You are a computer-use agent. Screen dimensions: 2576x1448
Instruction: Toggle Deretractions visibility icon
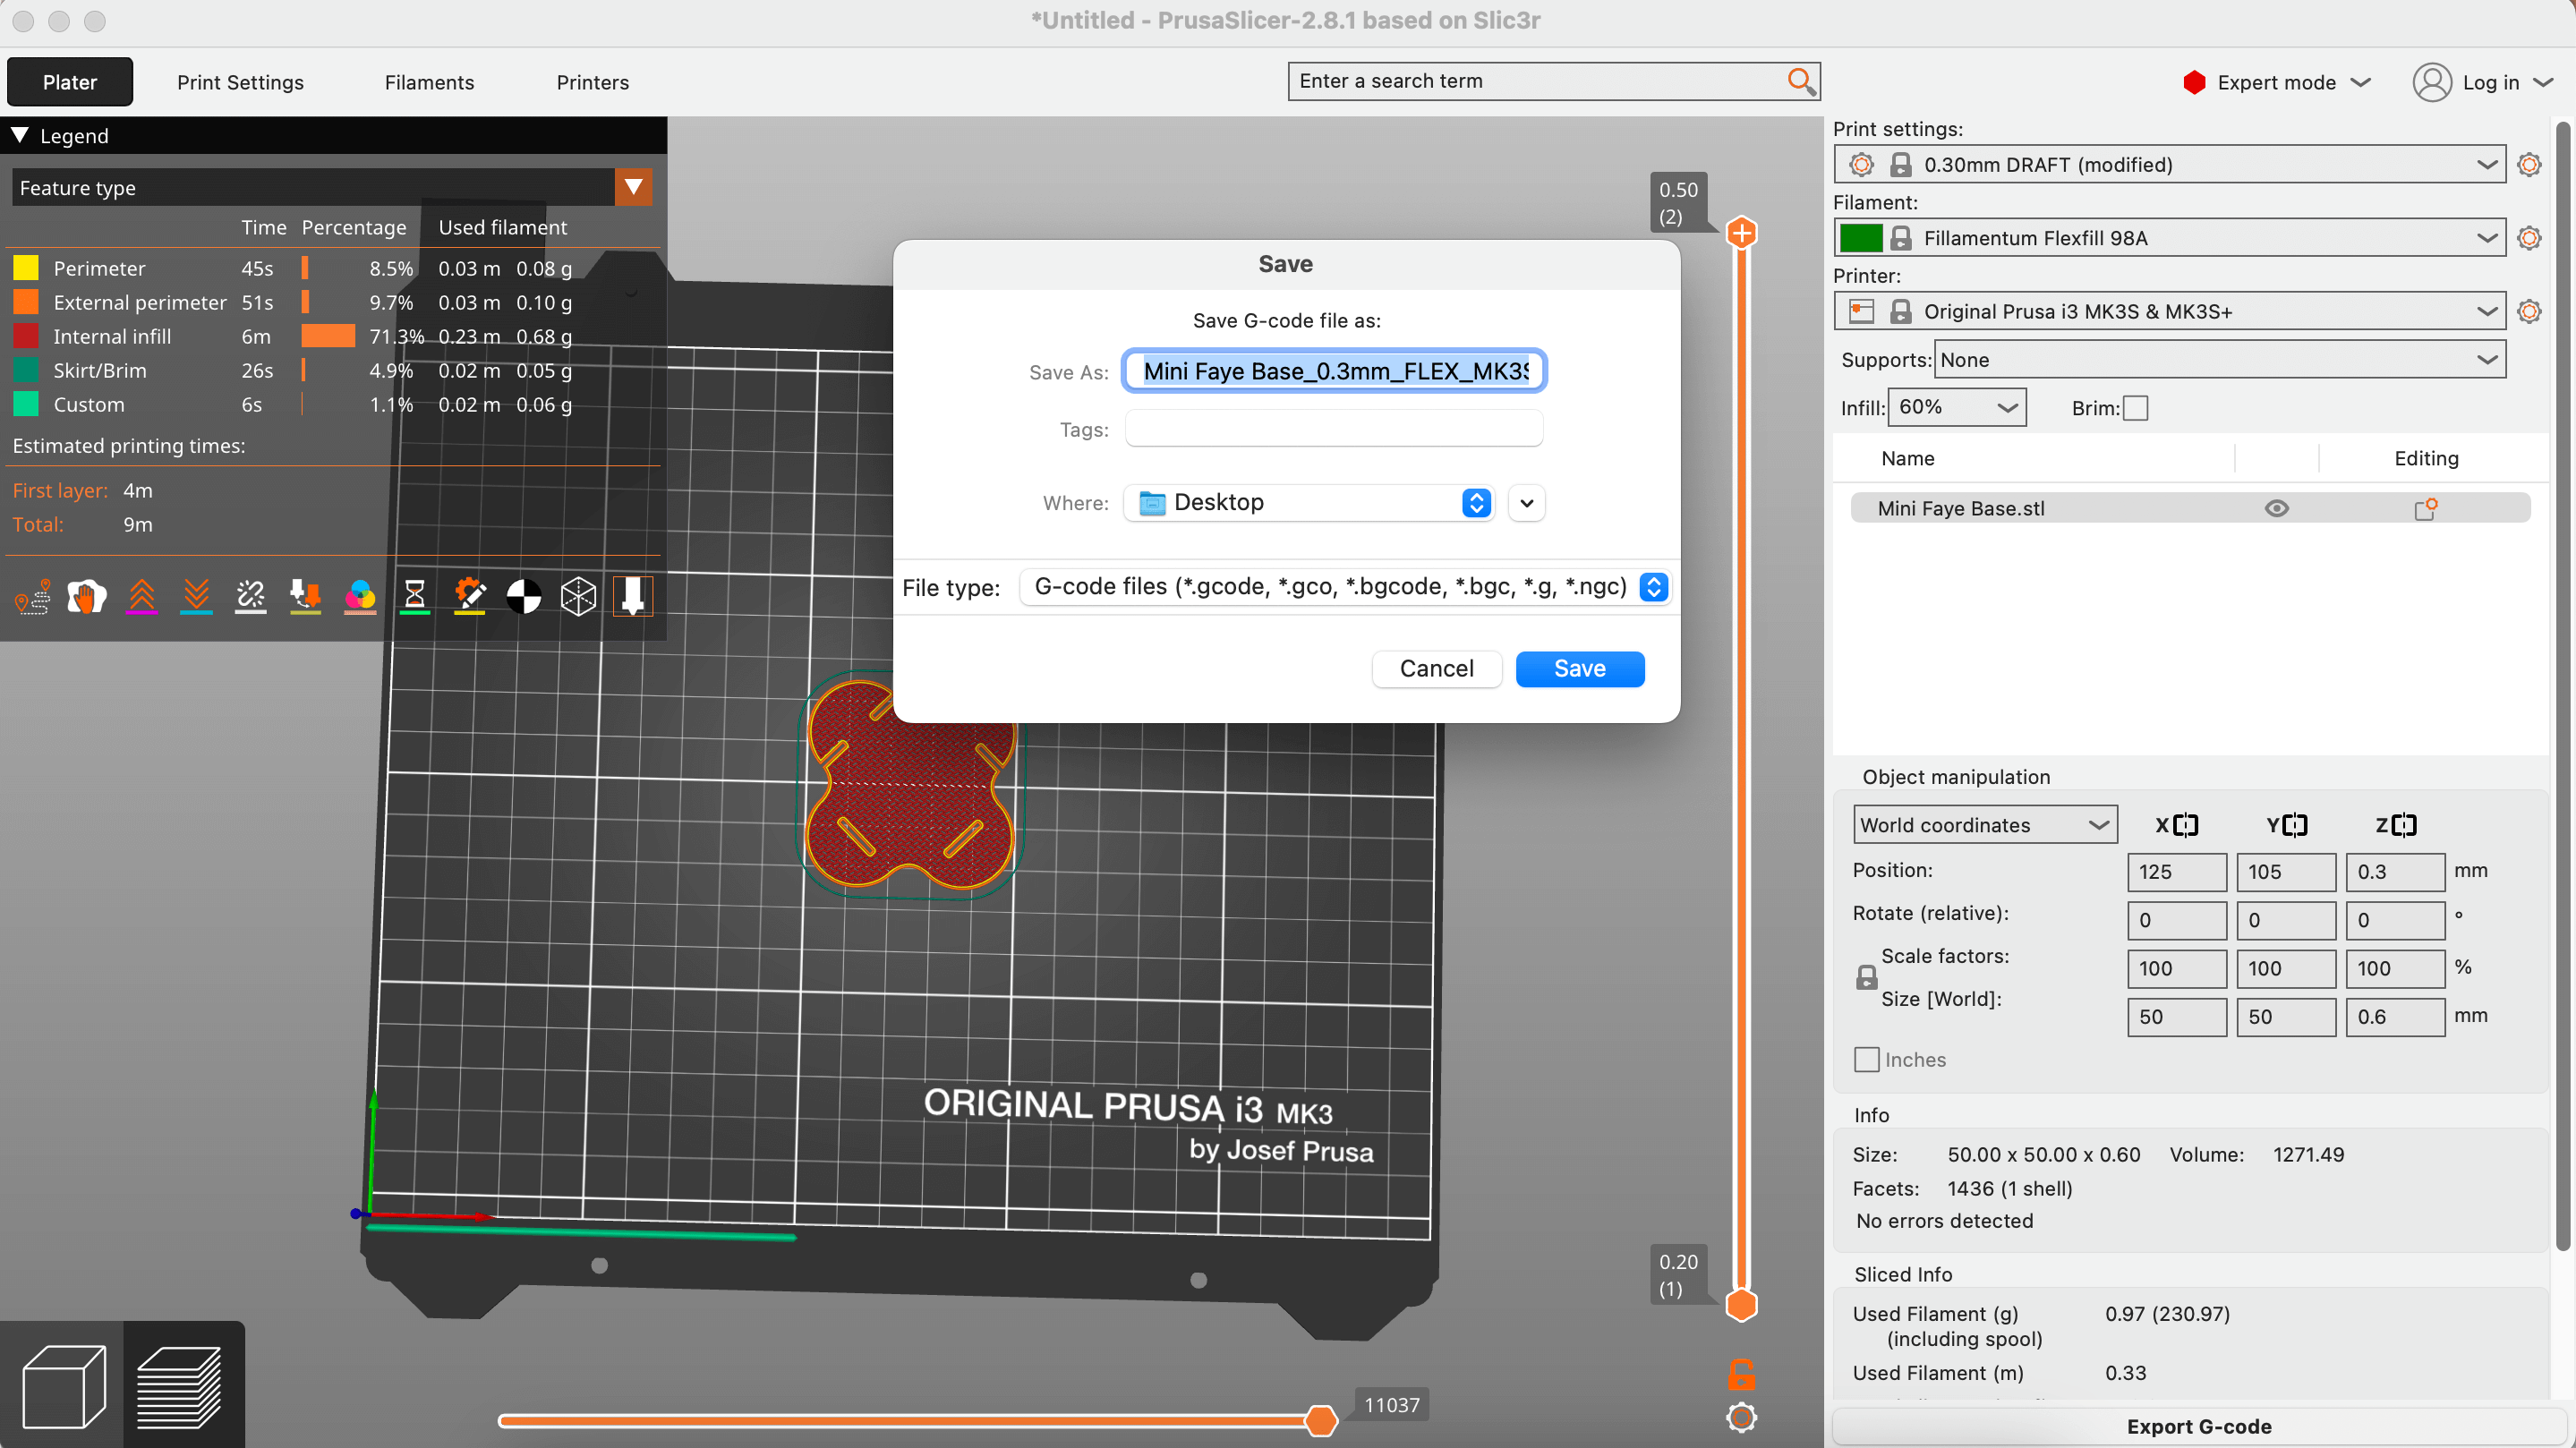pos(196,597)
